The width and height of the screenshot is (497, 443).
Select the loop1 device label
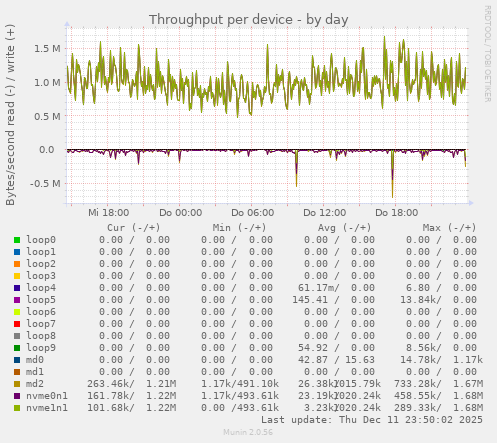pyautogui.click(x=41, y=252)
